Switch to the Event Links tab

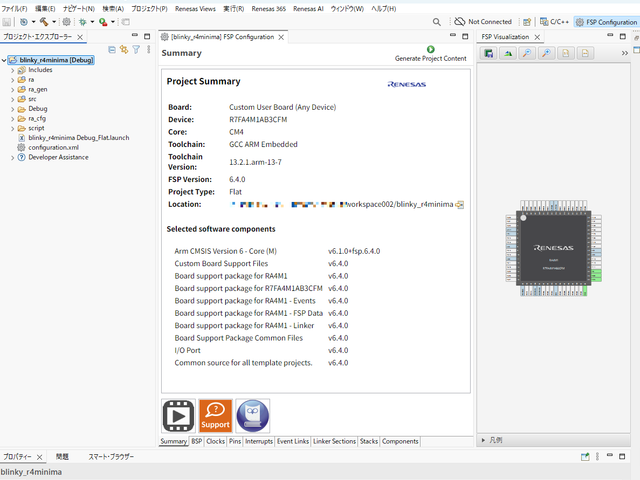click(293, 441)
